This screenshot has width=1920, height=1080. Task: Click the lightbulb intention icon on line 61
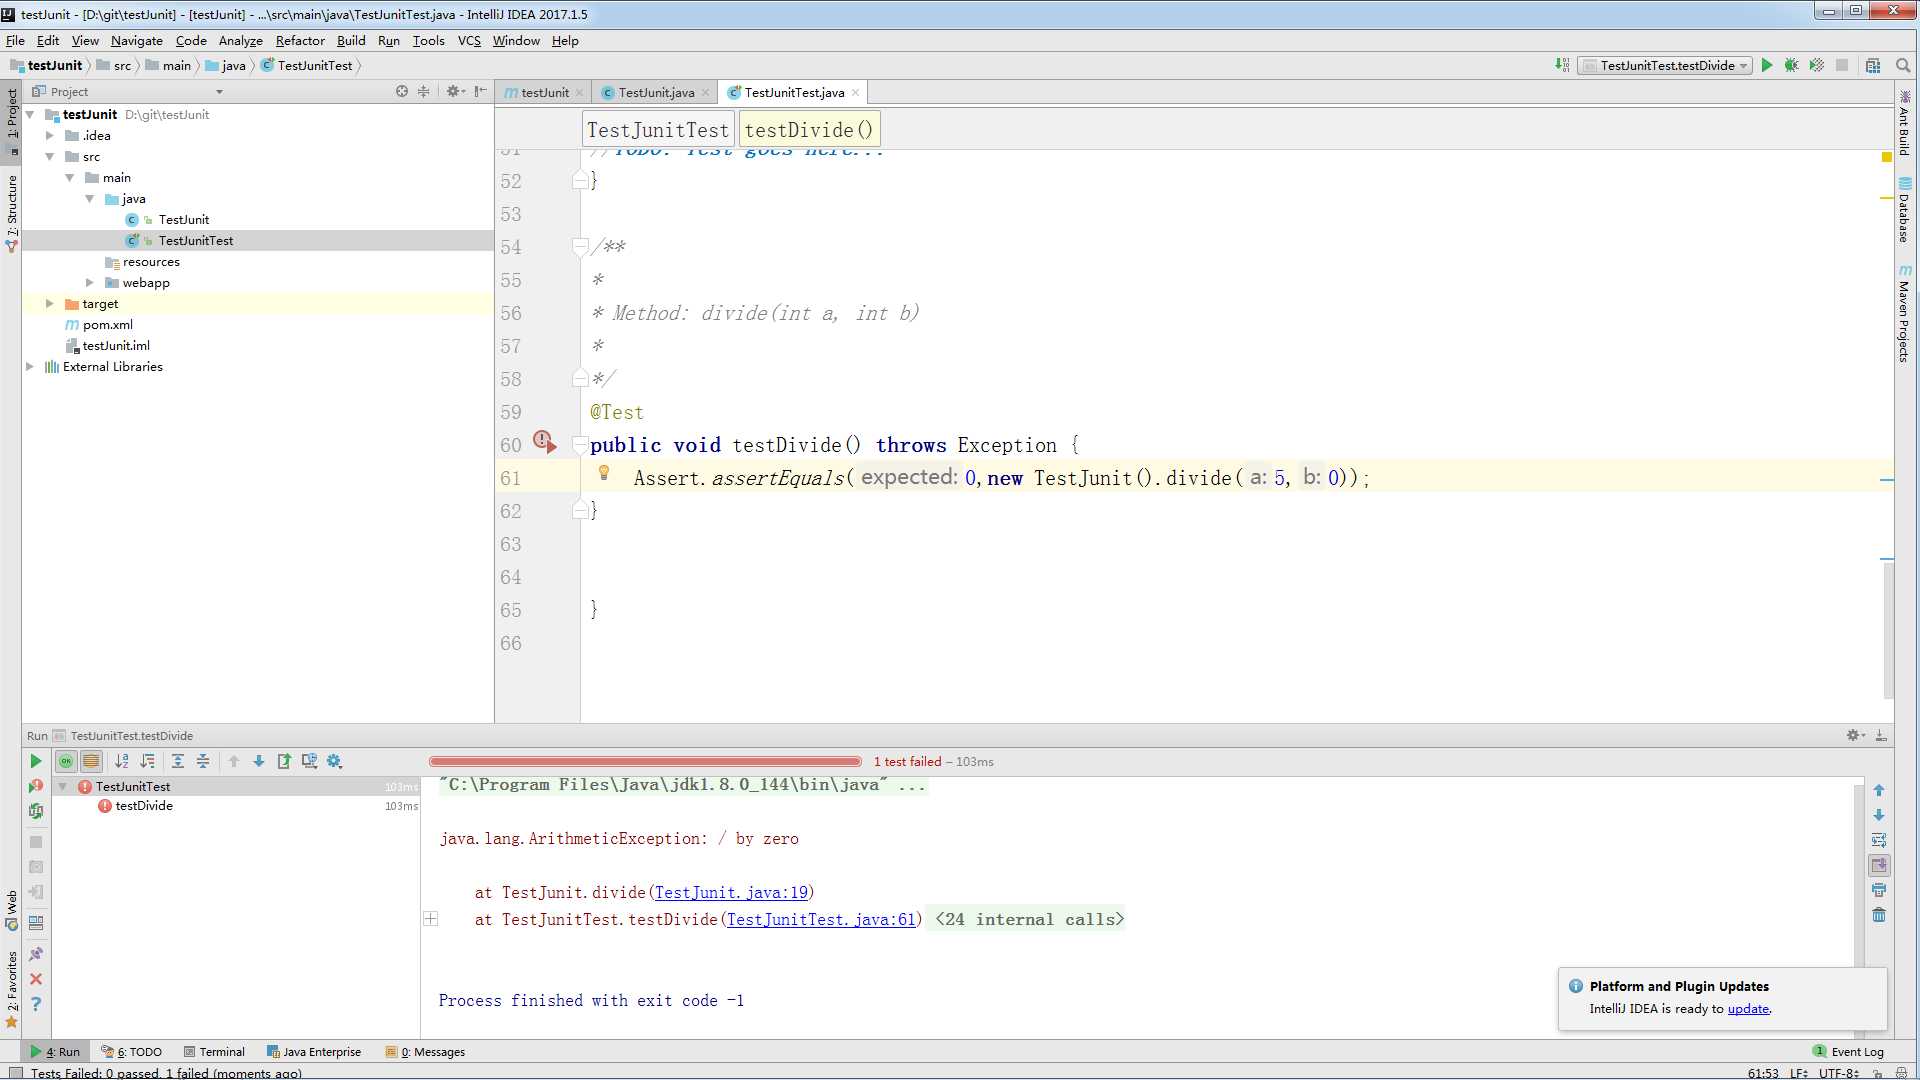(604, 474)
